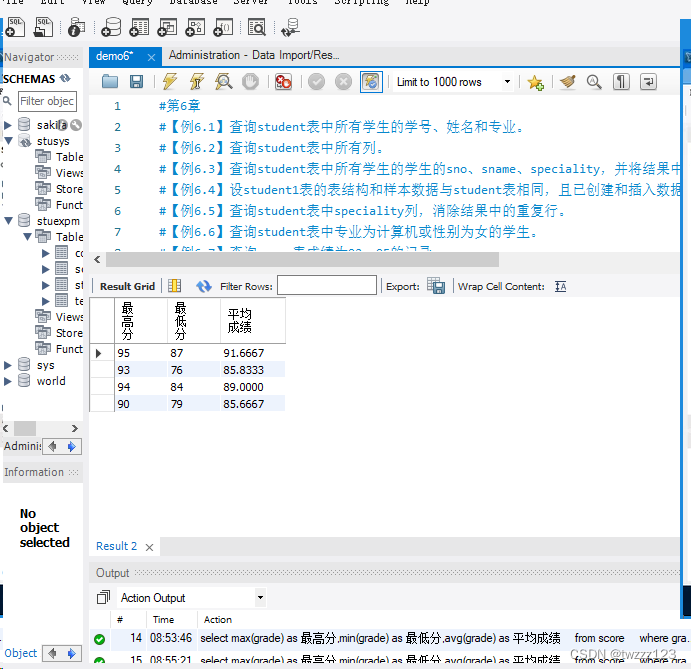Click 最高分 column header
This screenshot has width=691, height=669.
pyautogui.click(x=141, y=320)
